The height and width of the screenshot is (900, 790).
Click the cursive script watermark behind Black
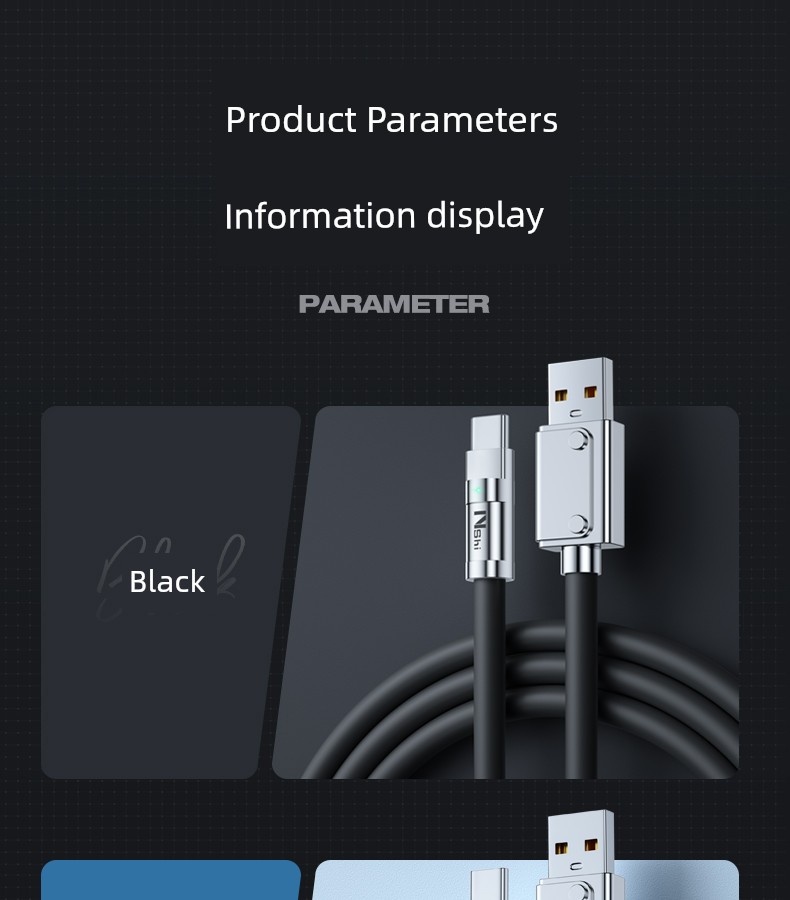pos(171,577)
